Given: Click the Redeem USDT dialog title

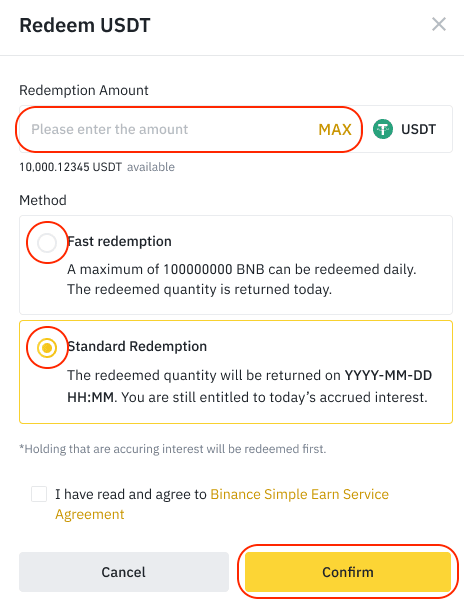Looking at the screenshot, I should [x=85, y=25].
